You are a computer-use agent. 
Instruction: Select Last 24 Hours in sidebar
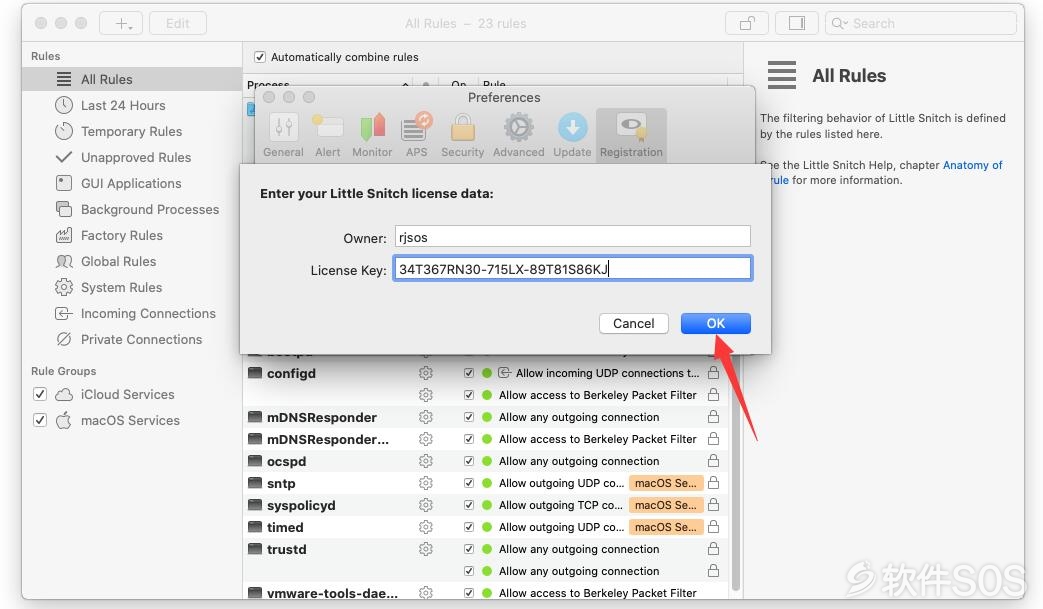132,105
